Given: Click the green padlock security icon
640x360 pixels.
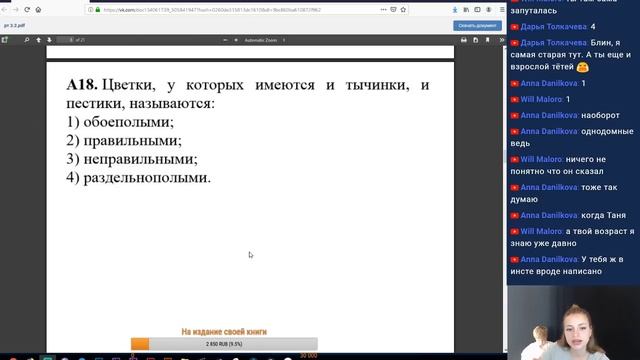Looking at the screenshot, I should click(x=98, y=9).
